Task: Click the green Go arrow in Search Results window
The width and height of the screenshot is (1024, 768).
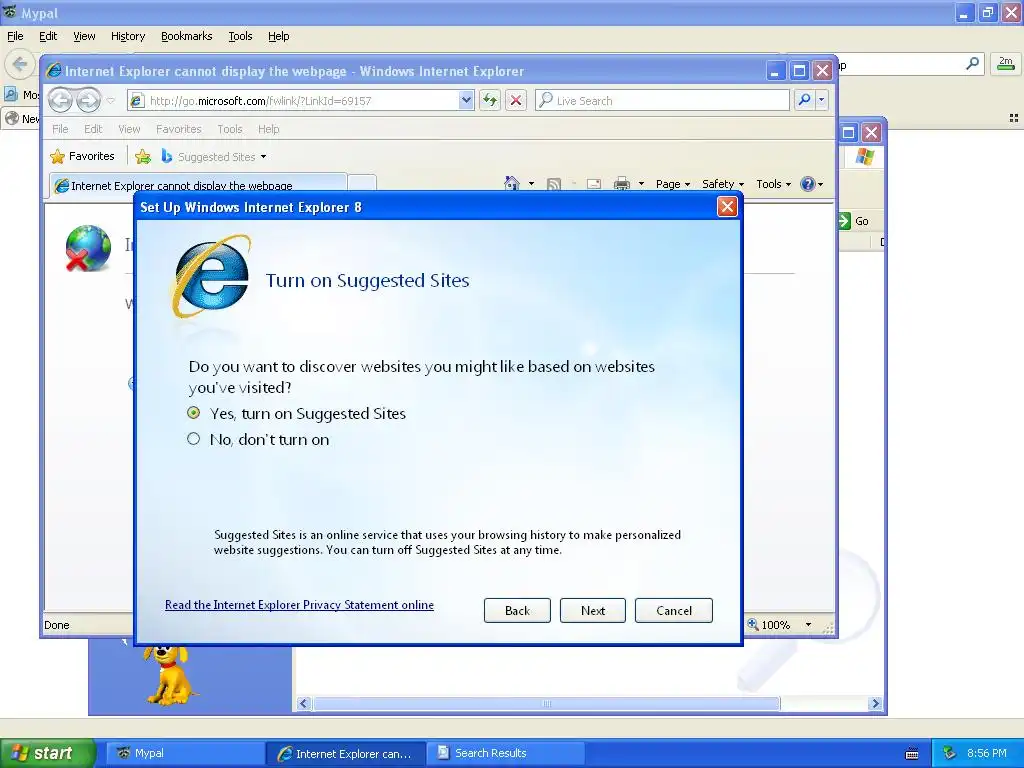Action: tap(844, 221)
